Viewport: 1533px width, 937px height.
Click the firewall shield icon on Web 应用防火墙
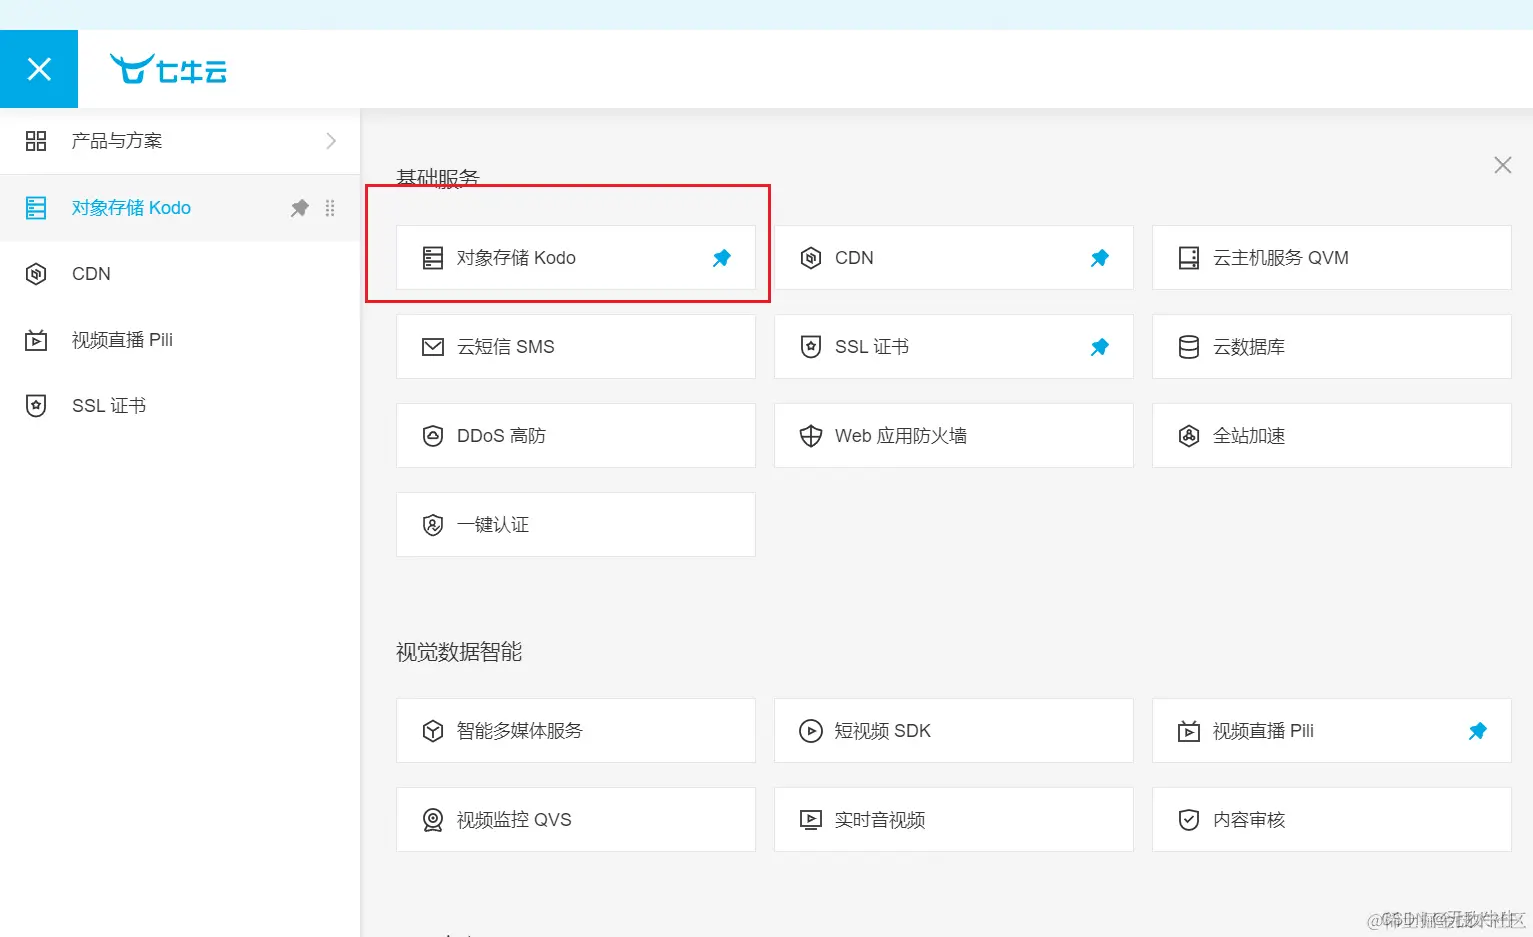point(811,436)
